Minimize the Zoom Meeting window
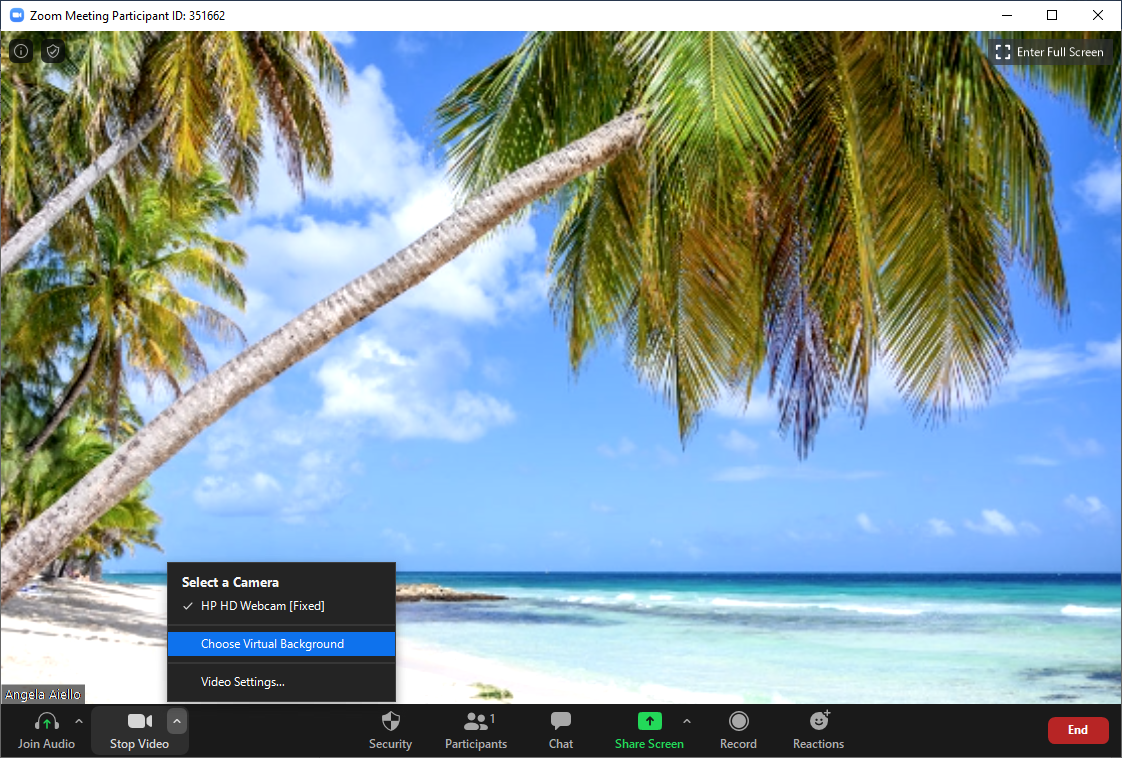The height and width of the screenshot is (758, 1122). [x=1007, y=15]
